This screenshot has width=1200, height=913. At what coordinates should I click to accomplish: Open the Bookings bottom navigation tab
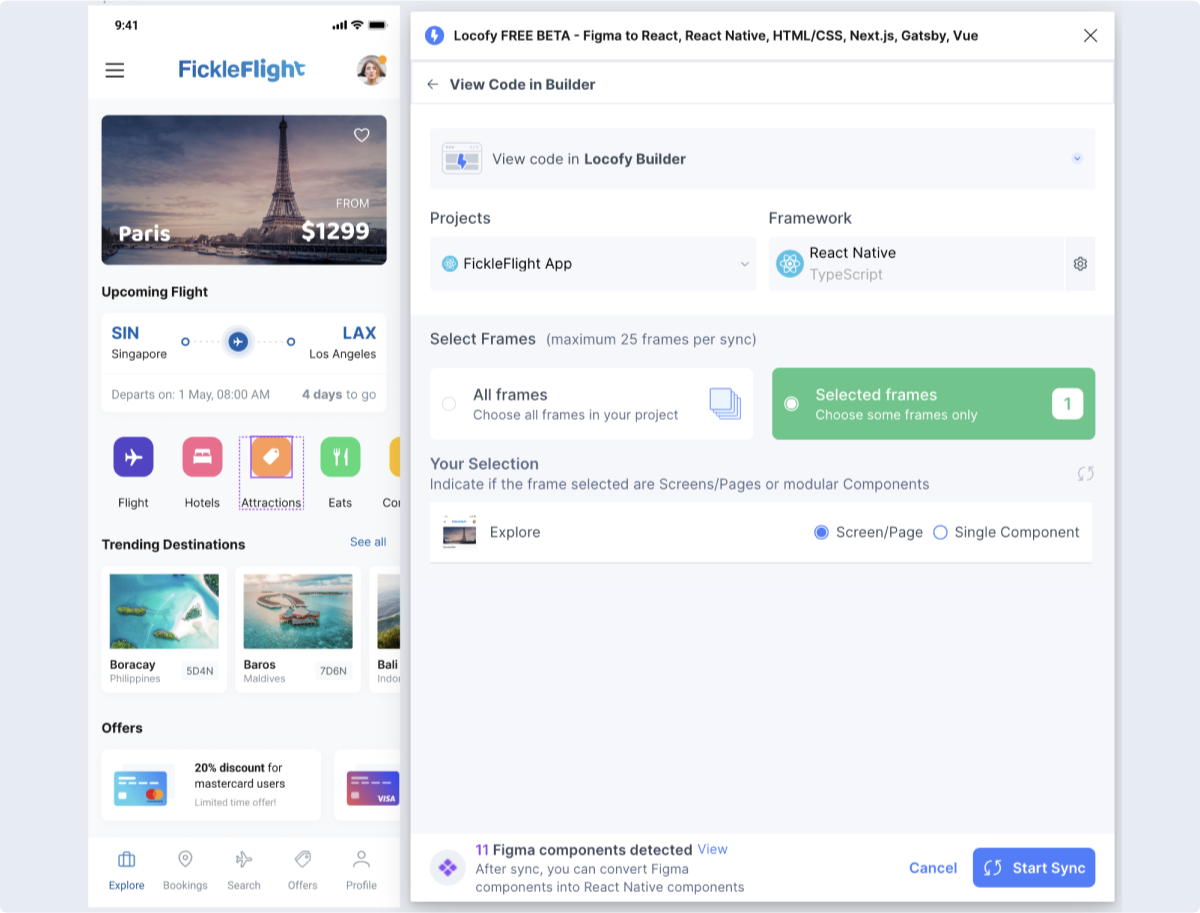185,870
